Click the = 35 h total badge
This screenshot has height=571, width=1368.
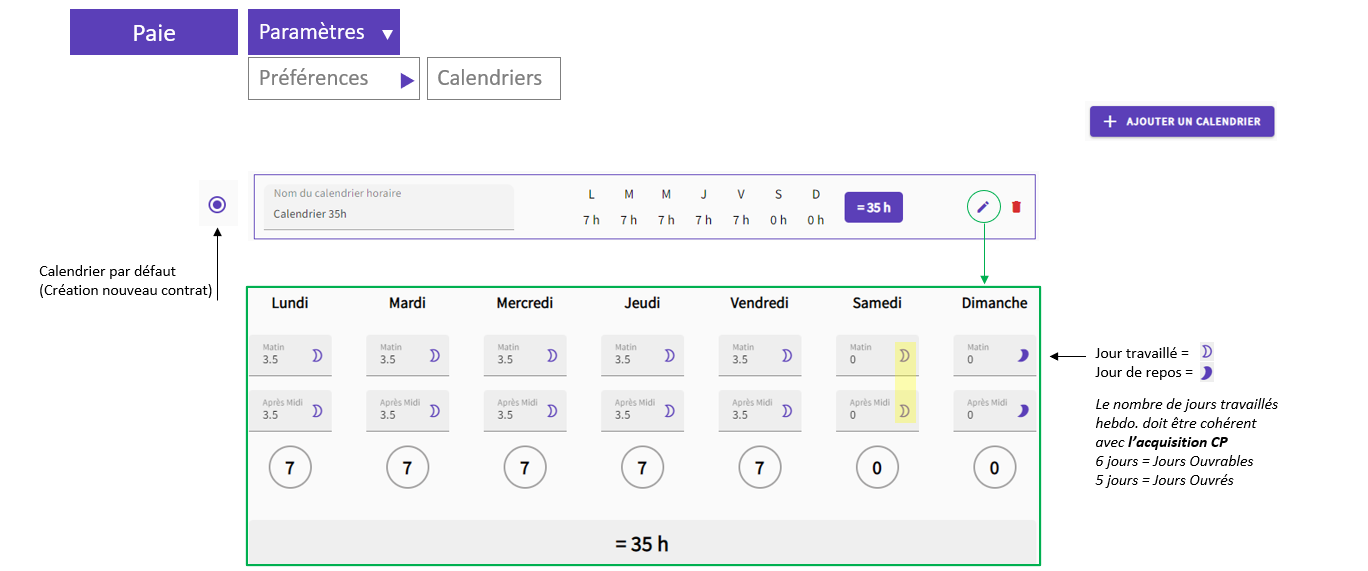click(874, 207)
